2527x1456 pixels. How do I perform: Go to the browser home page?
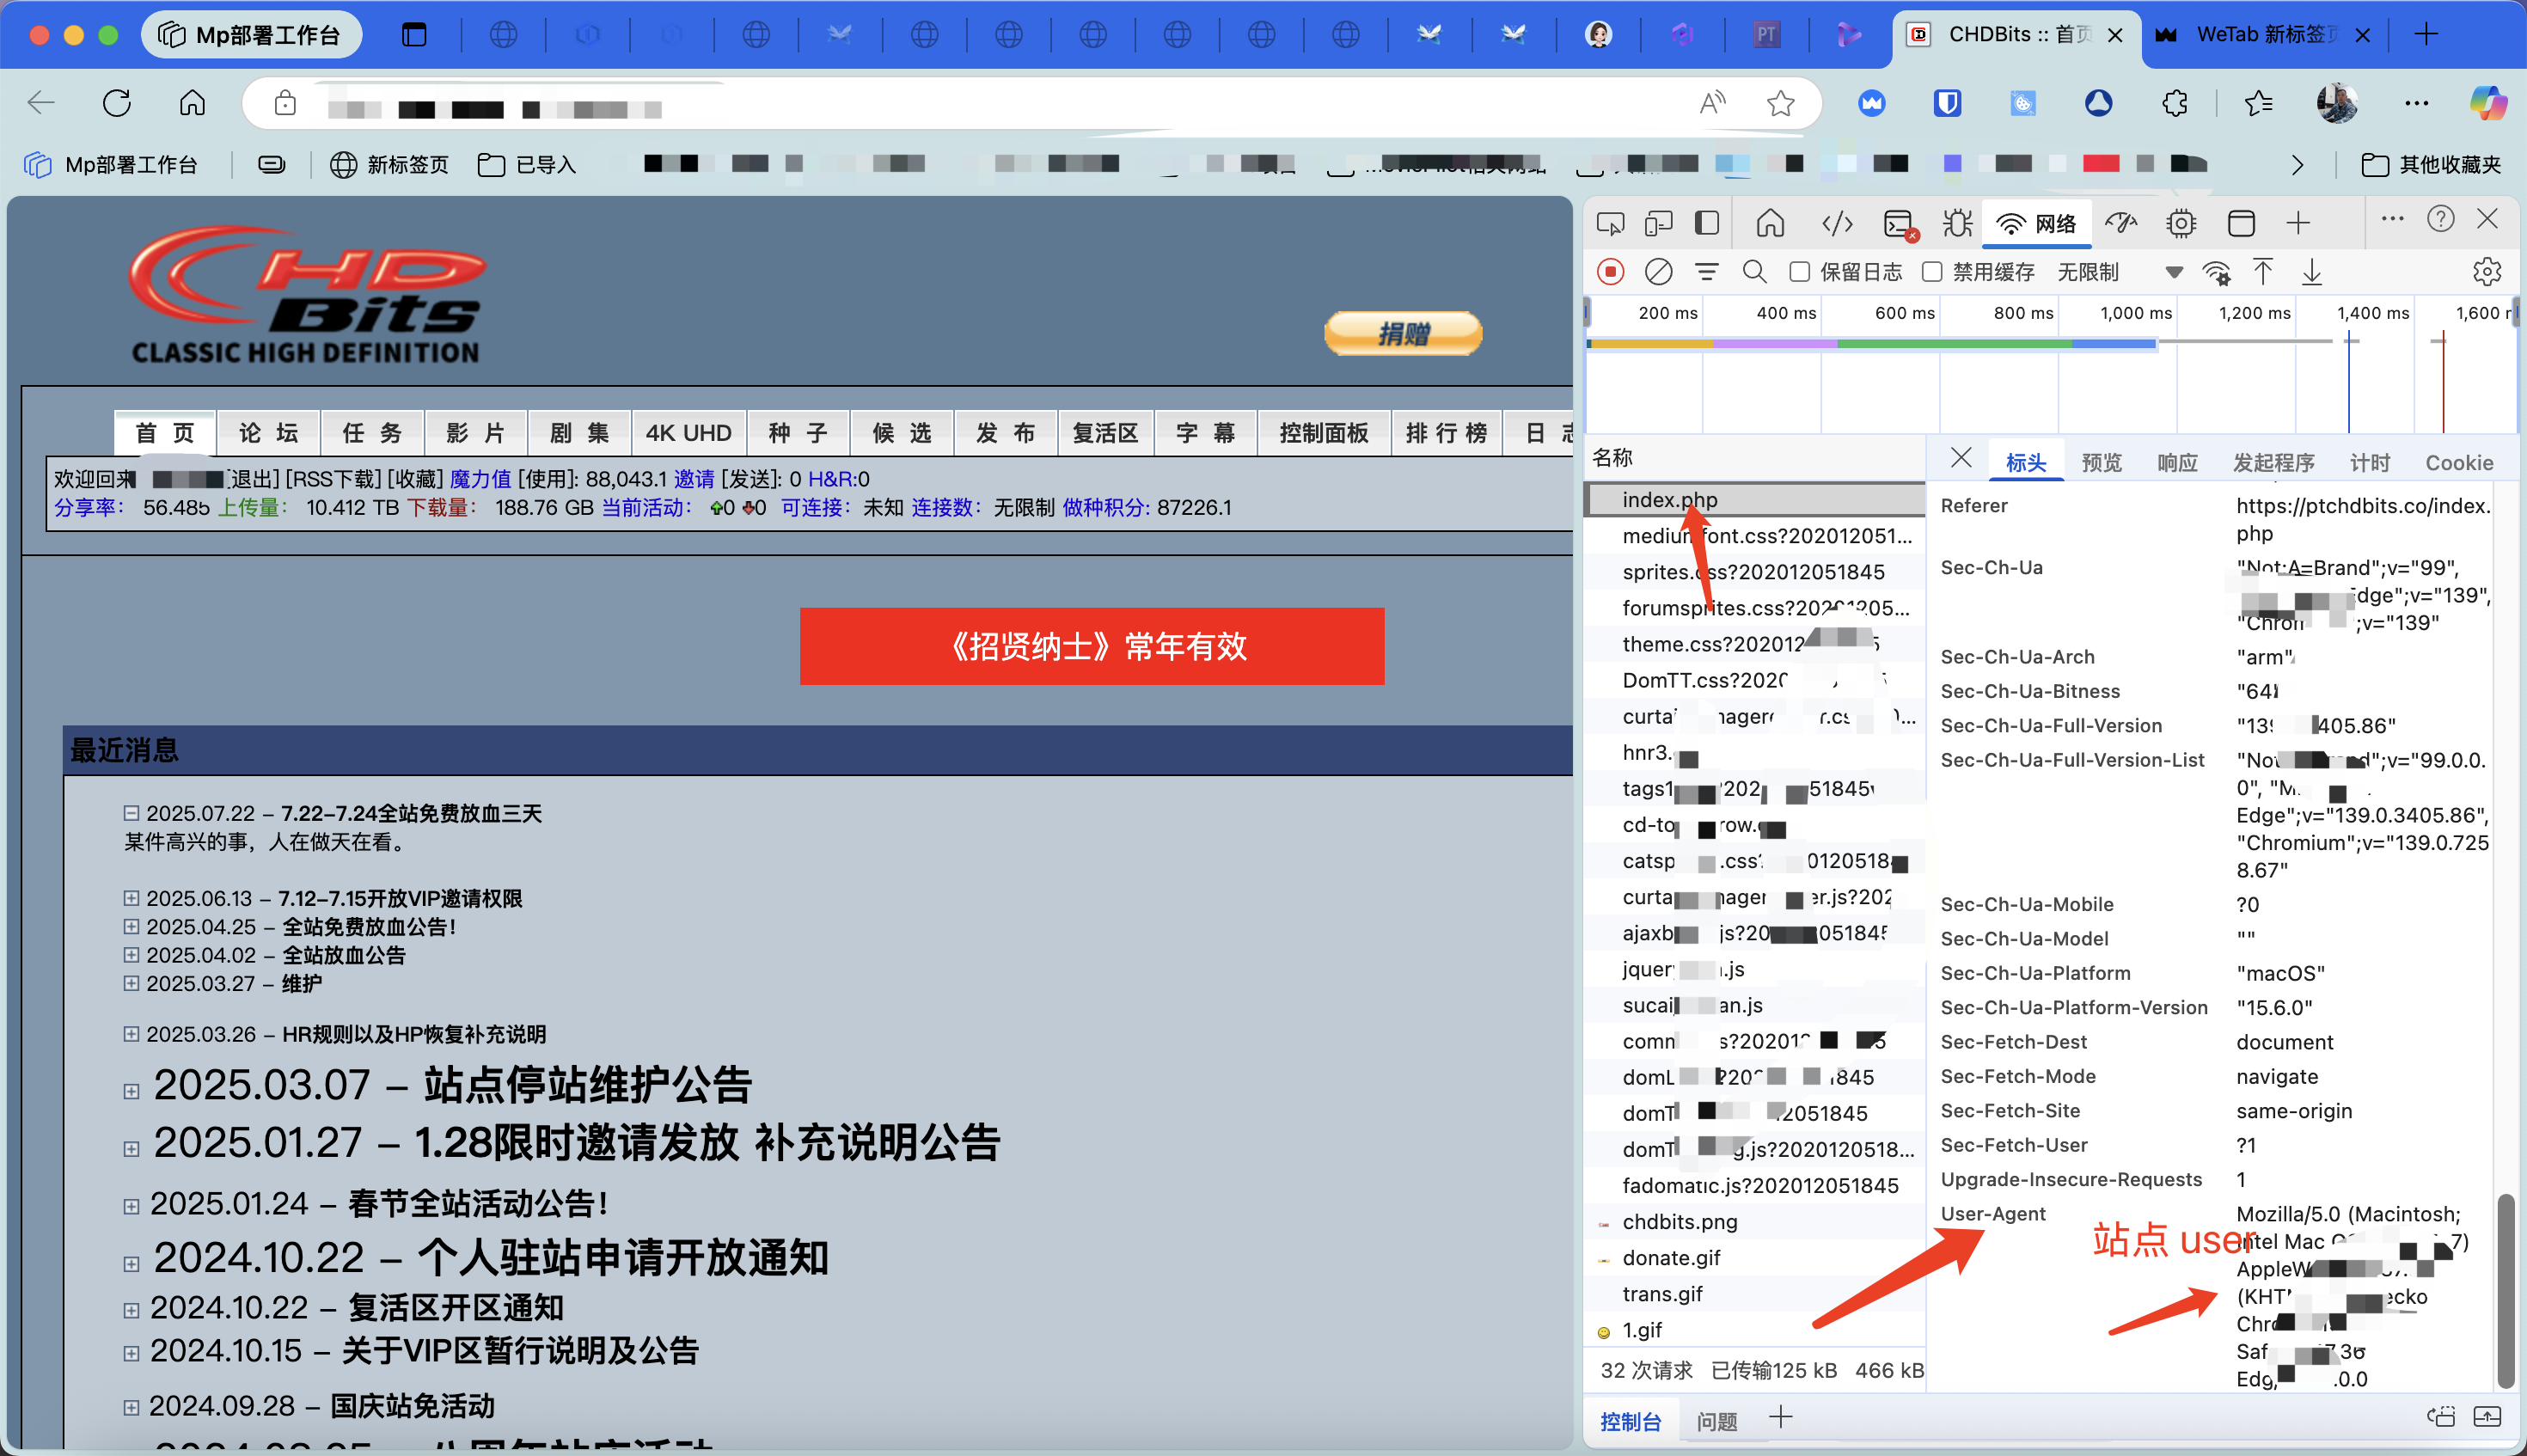point(192,103)
